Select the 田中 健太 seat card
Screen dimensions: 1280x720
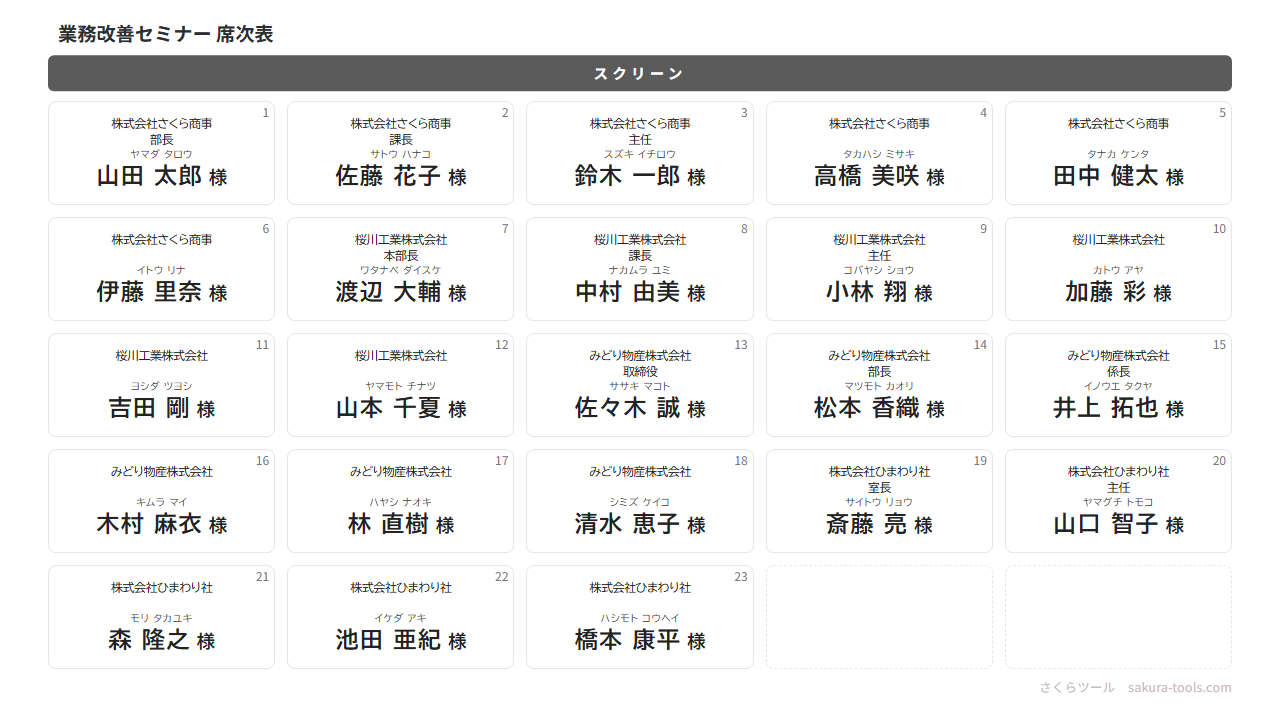(1118, 153)
